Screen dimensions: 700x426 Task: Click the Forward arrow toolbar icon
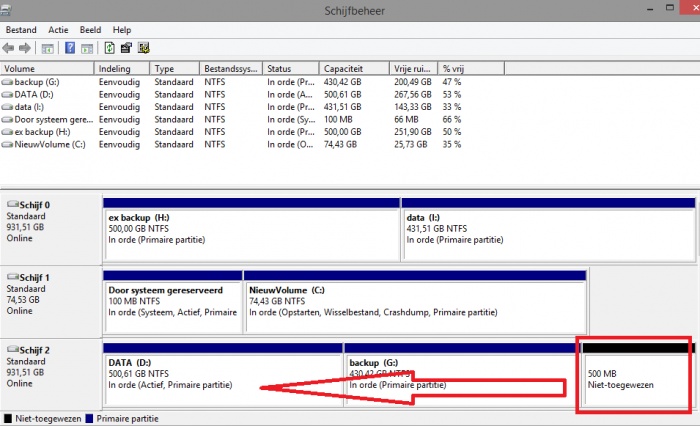(x=25, y=48)
